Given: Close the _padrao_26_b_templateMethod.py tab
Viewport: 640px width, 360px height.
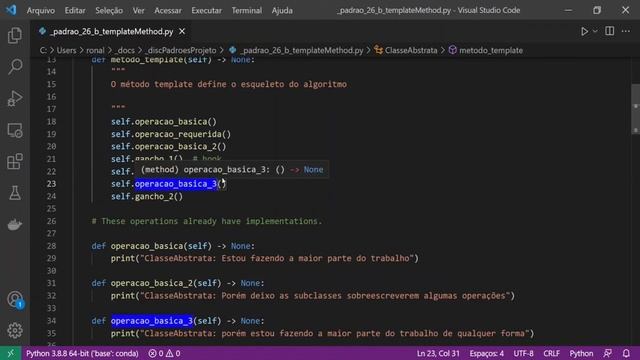Looking at the screenshot, I should [x=182, y=31].
